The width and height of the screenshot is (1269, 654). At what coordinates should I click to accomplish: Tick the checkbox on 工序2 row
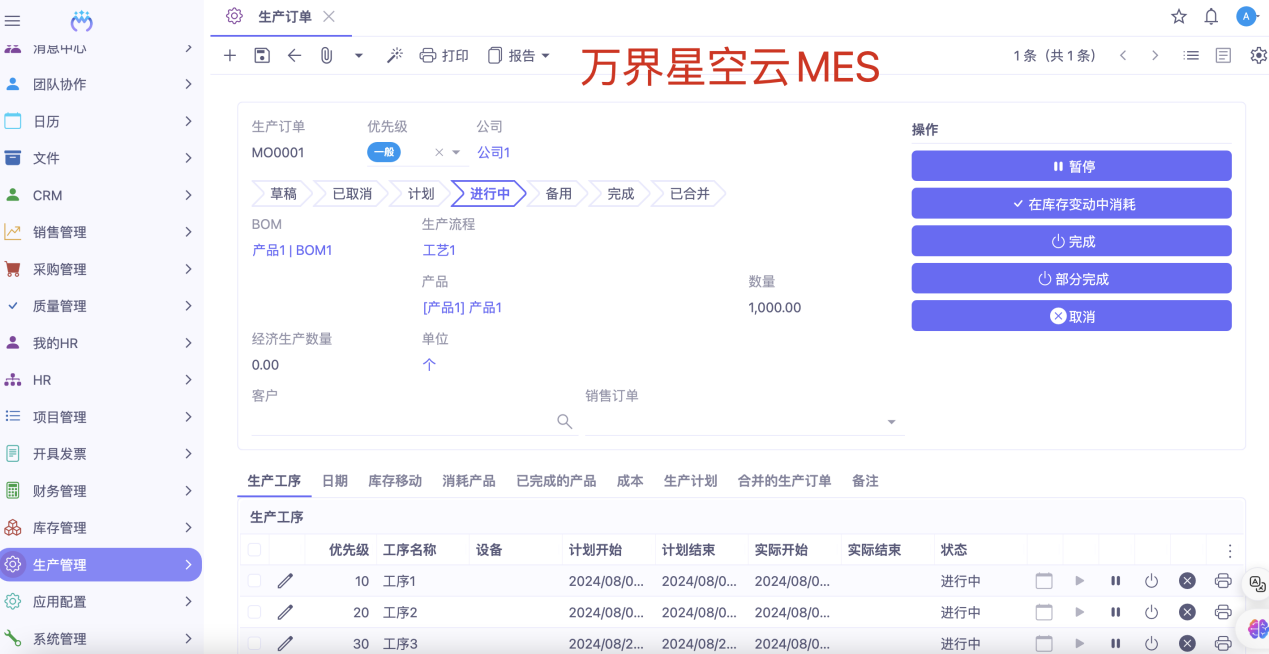pyautogui.click(x=253, y=612)
